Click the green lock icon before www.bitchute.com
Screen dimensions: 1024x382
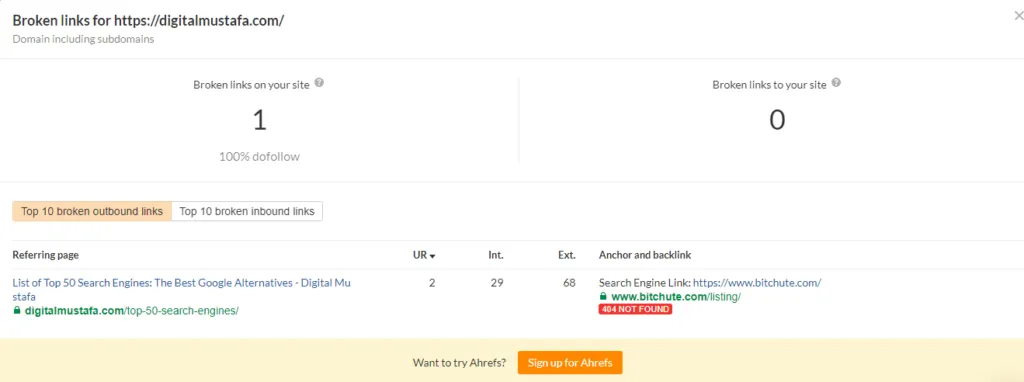tap(603, 296)
